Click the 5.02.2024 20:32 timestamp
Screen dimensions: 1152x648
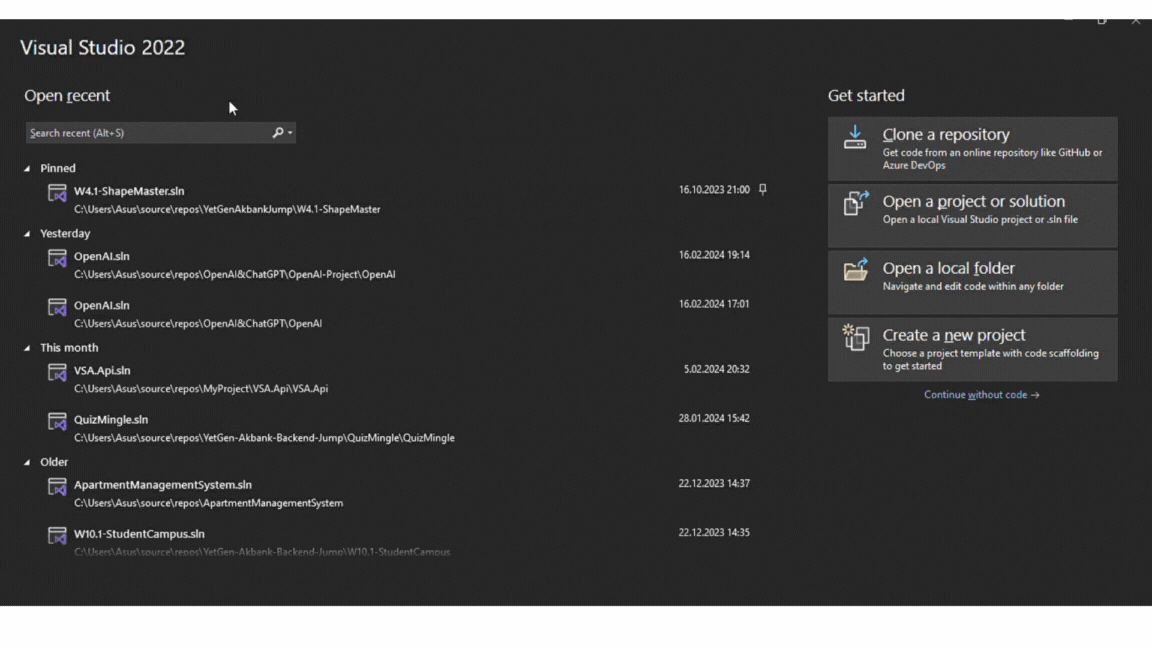coord(716,370)
